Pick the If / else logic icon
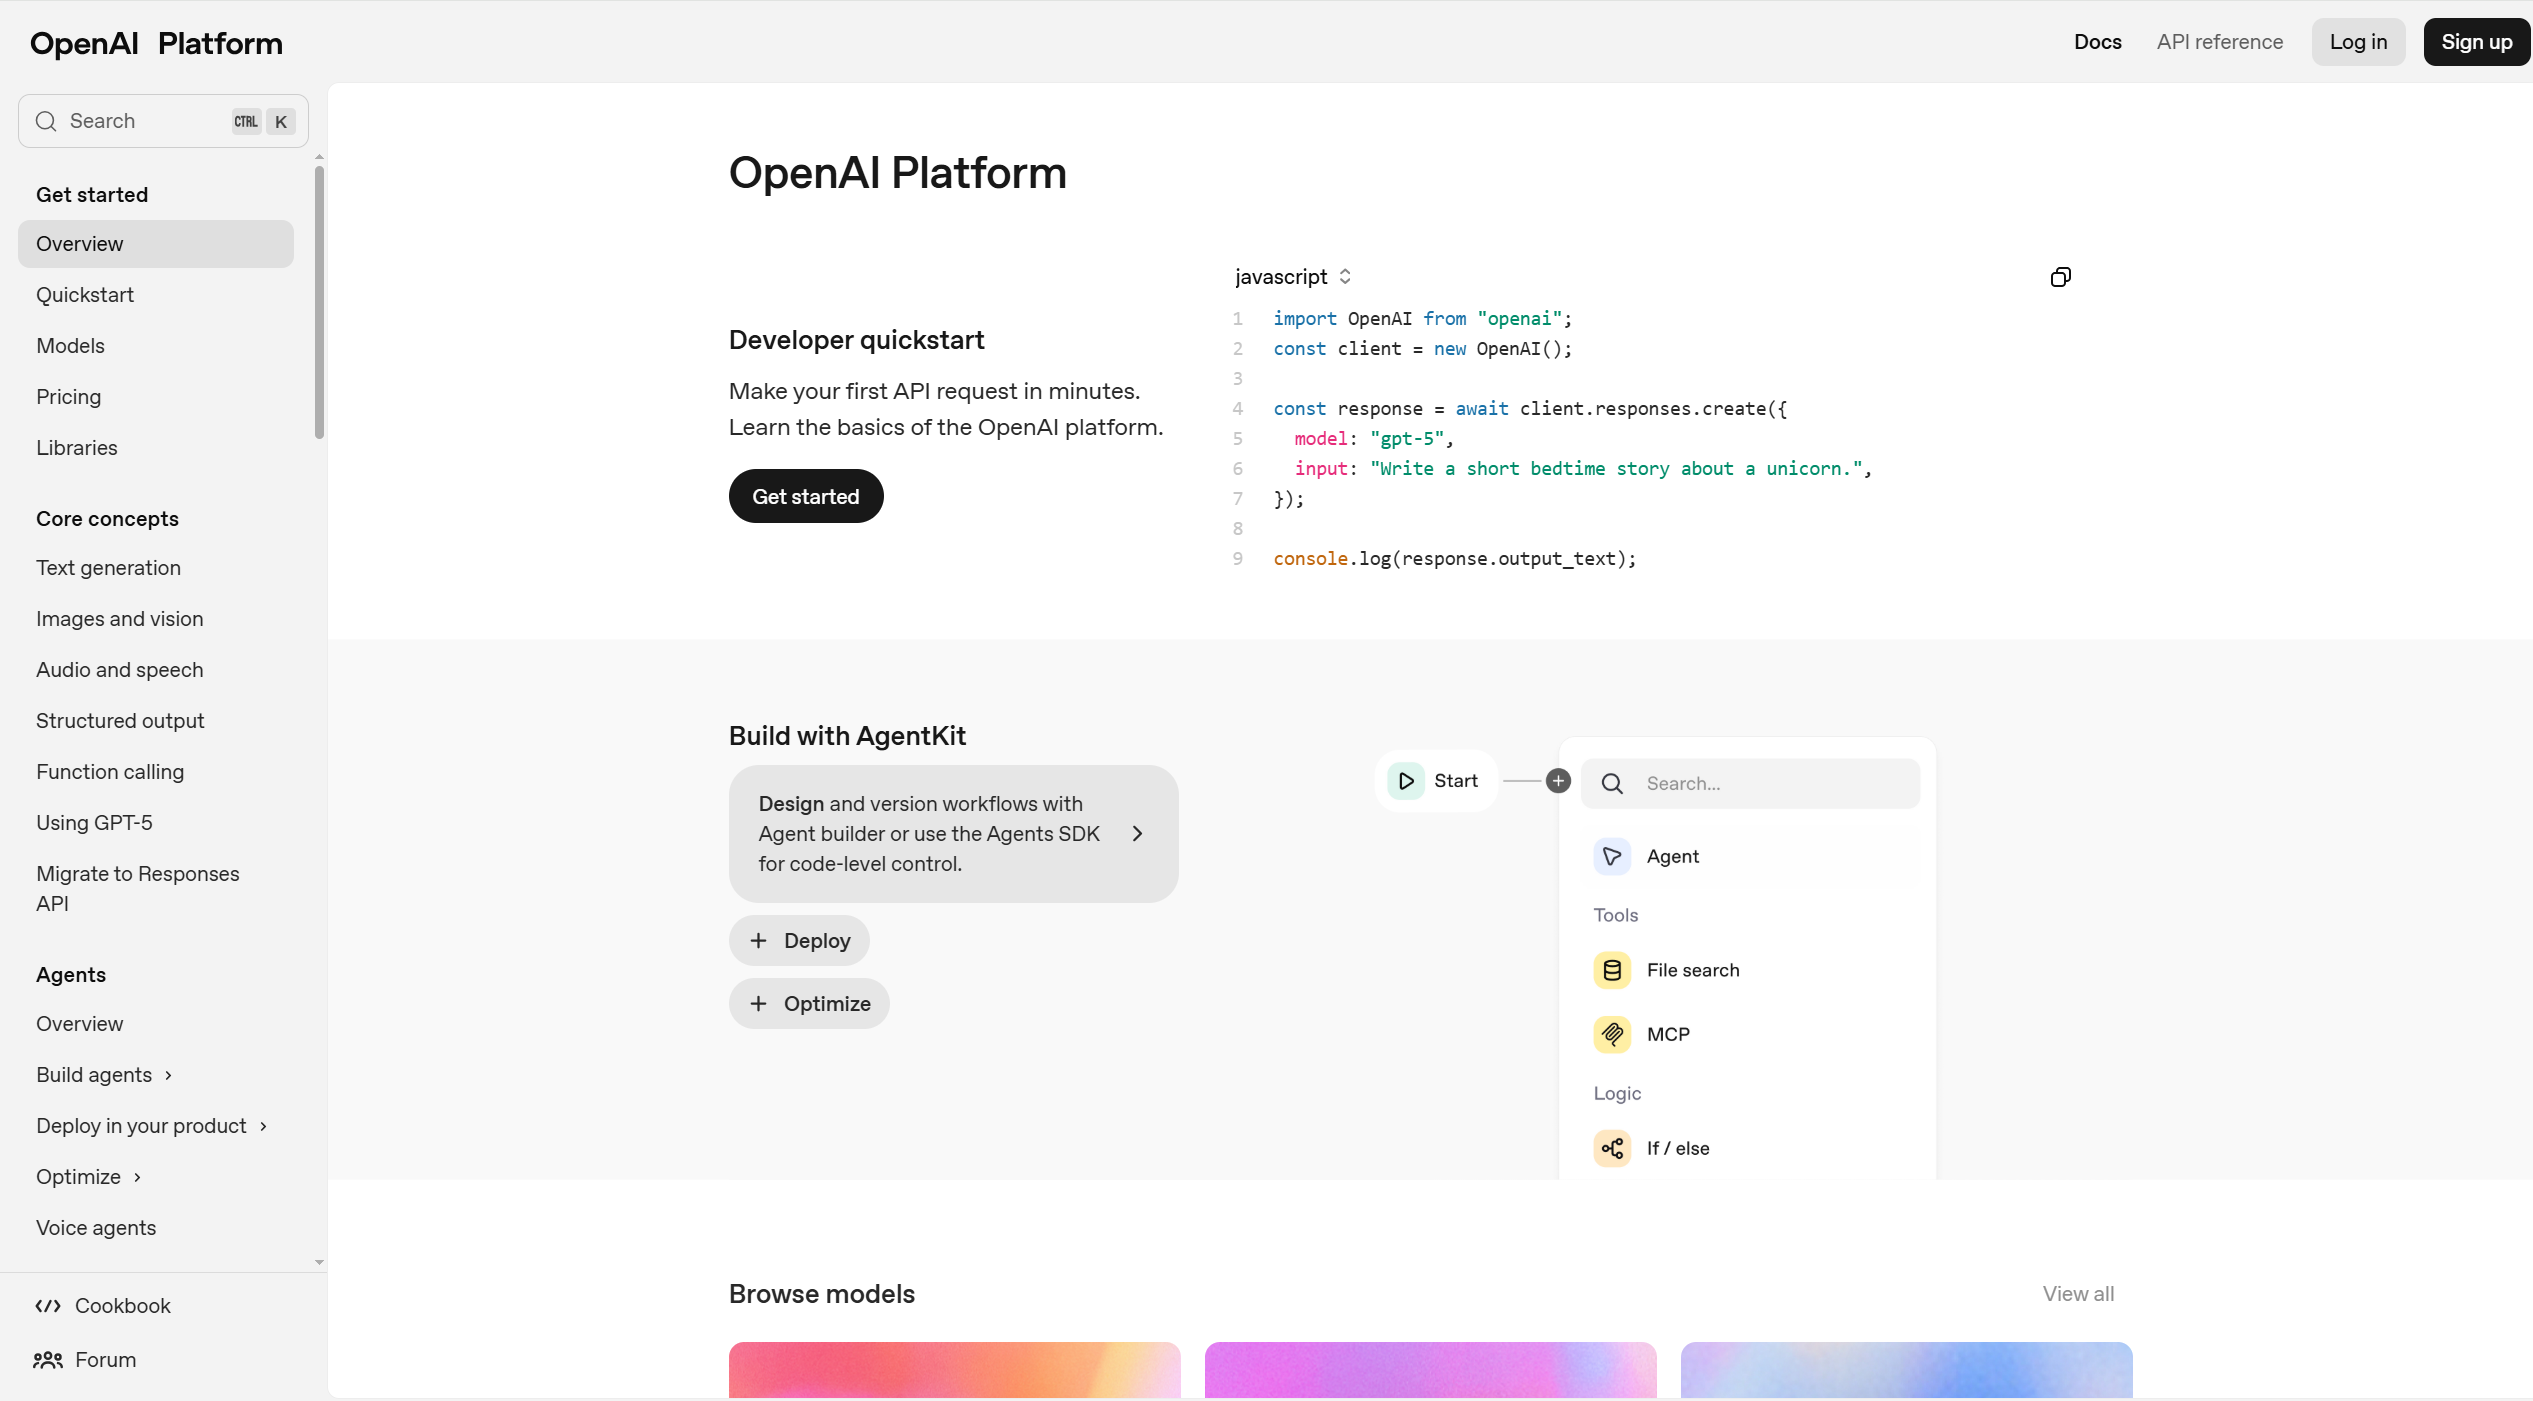 [1612, 1149]
